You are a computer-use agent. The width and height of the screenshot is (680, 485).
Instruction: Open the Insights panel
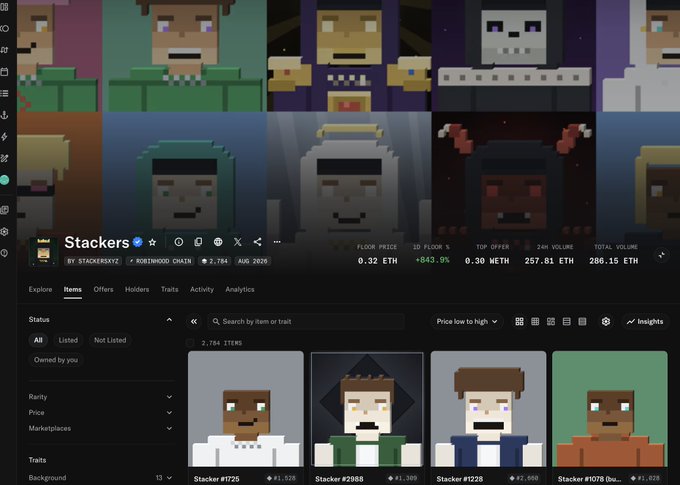(645, 321)
